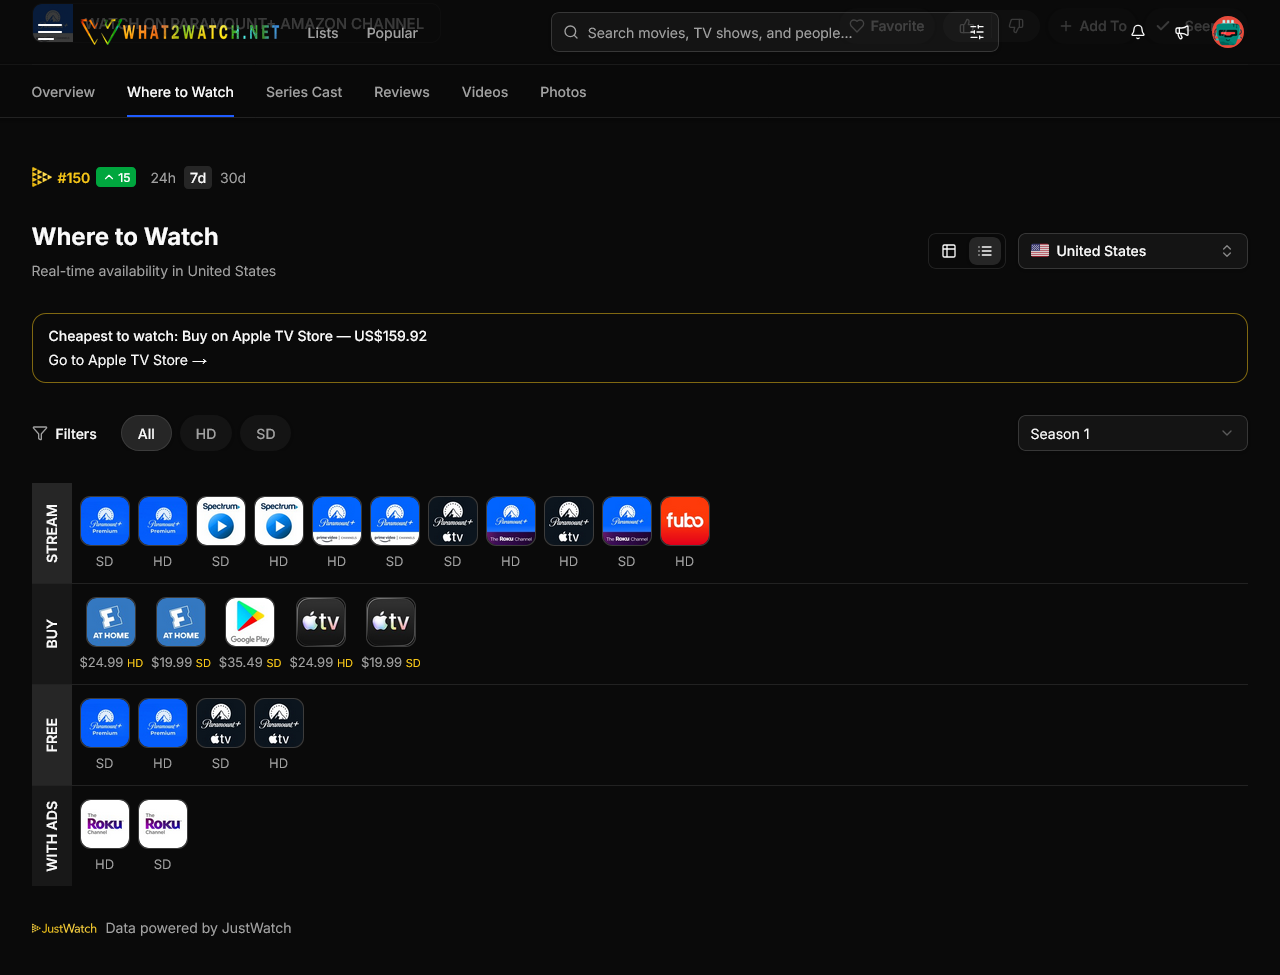Open the hamburger navigation menu
The height and width of the screenshot is (975, 1280).
(x=50, y=32)
